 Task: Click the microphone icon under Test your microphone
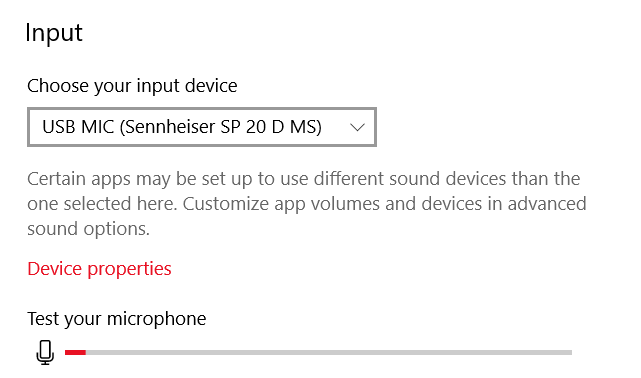pyautogui.click(x=45, y=352)
